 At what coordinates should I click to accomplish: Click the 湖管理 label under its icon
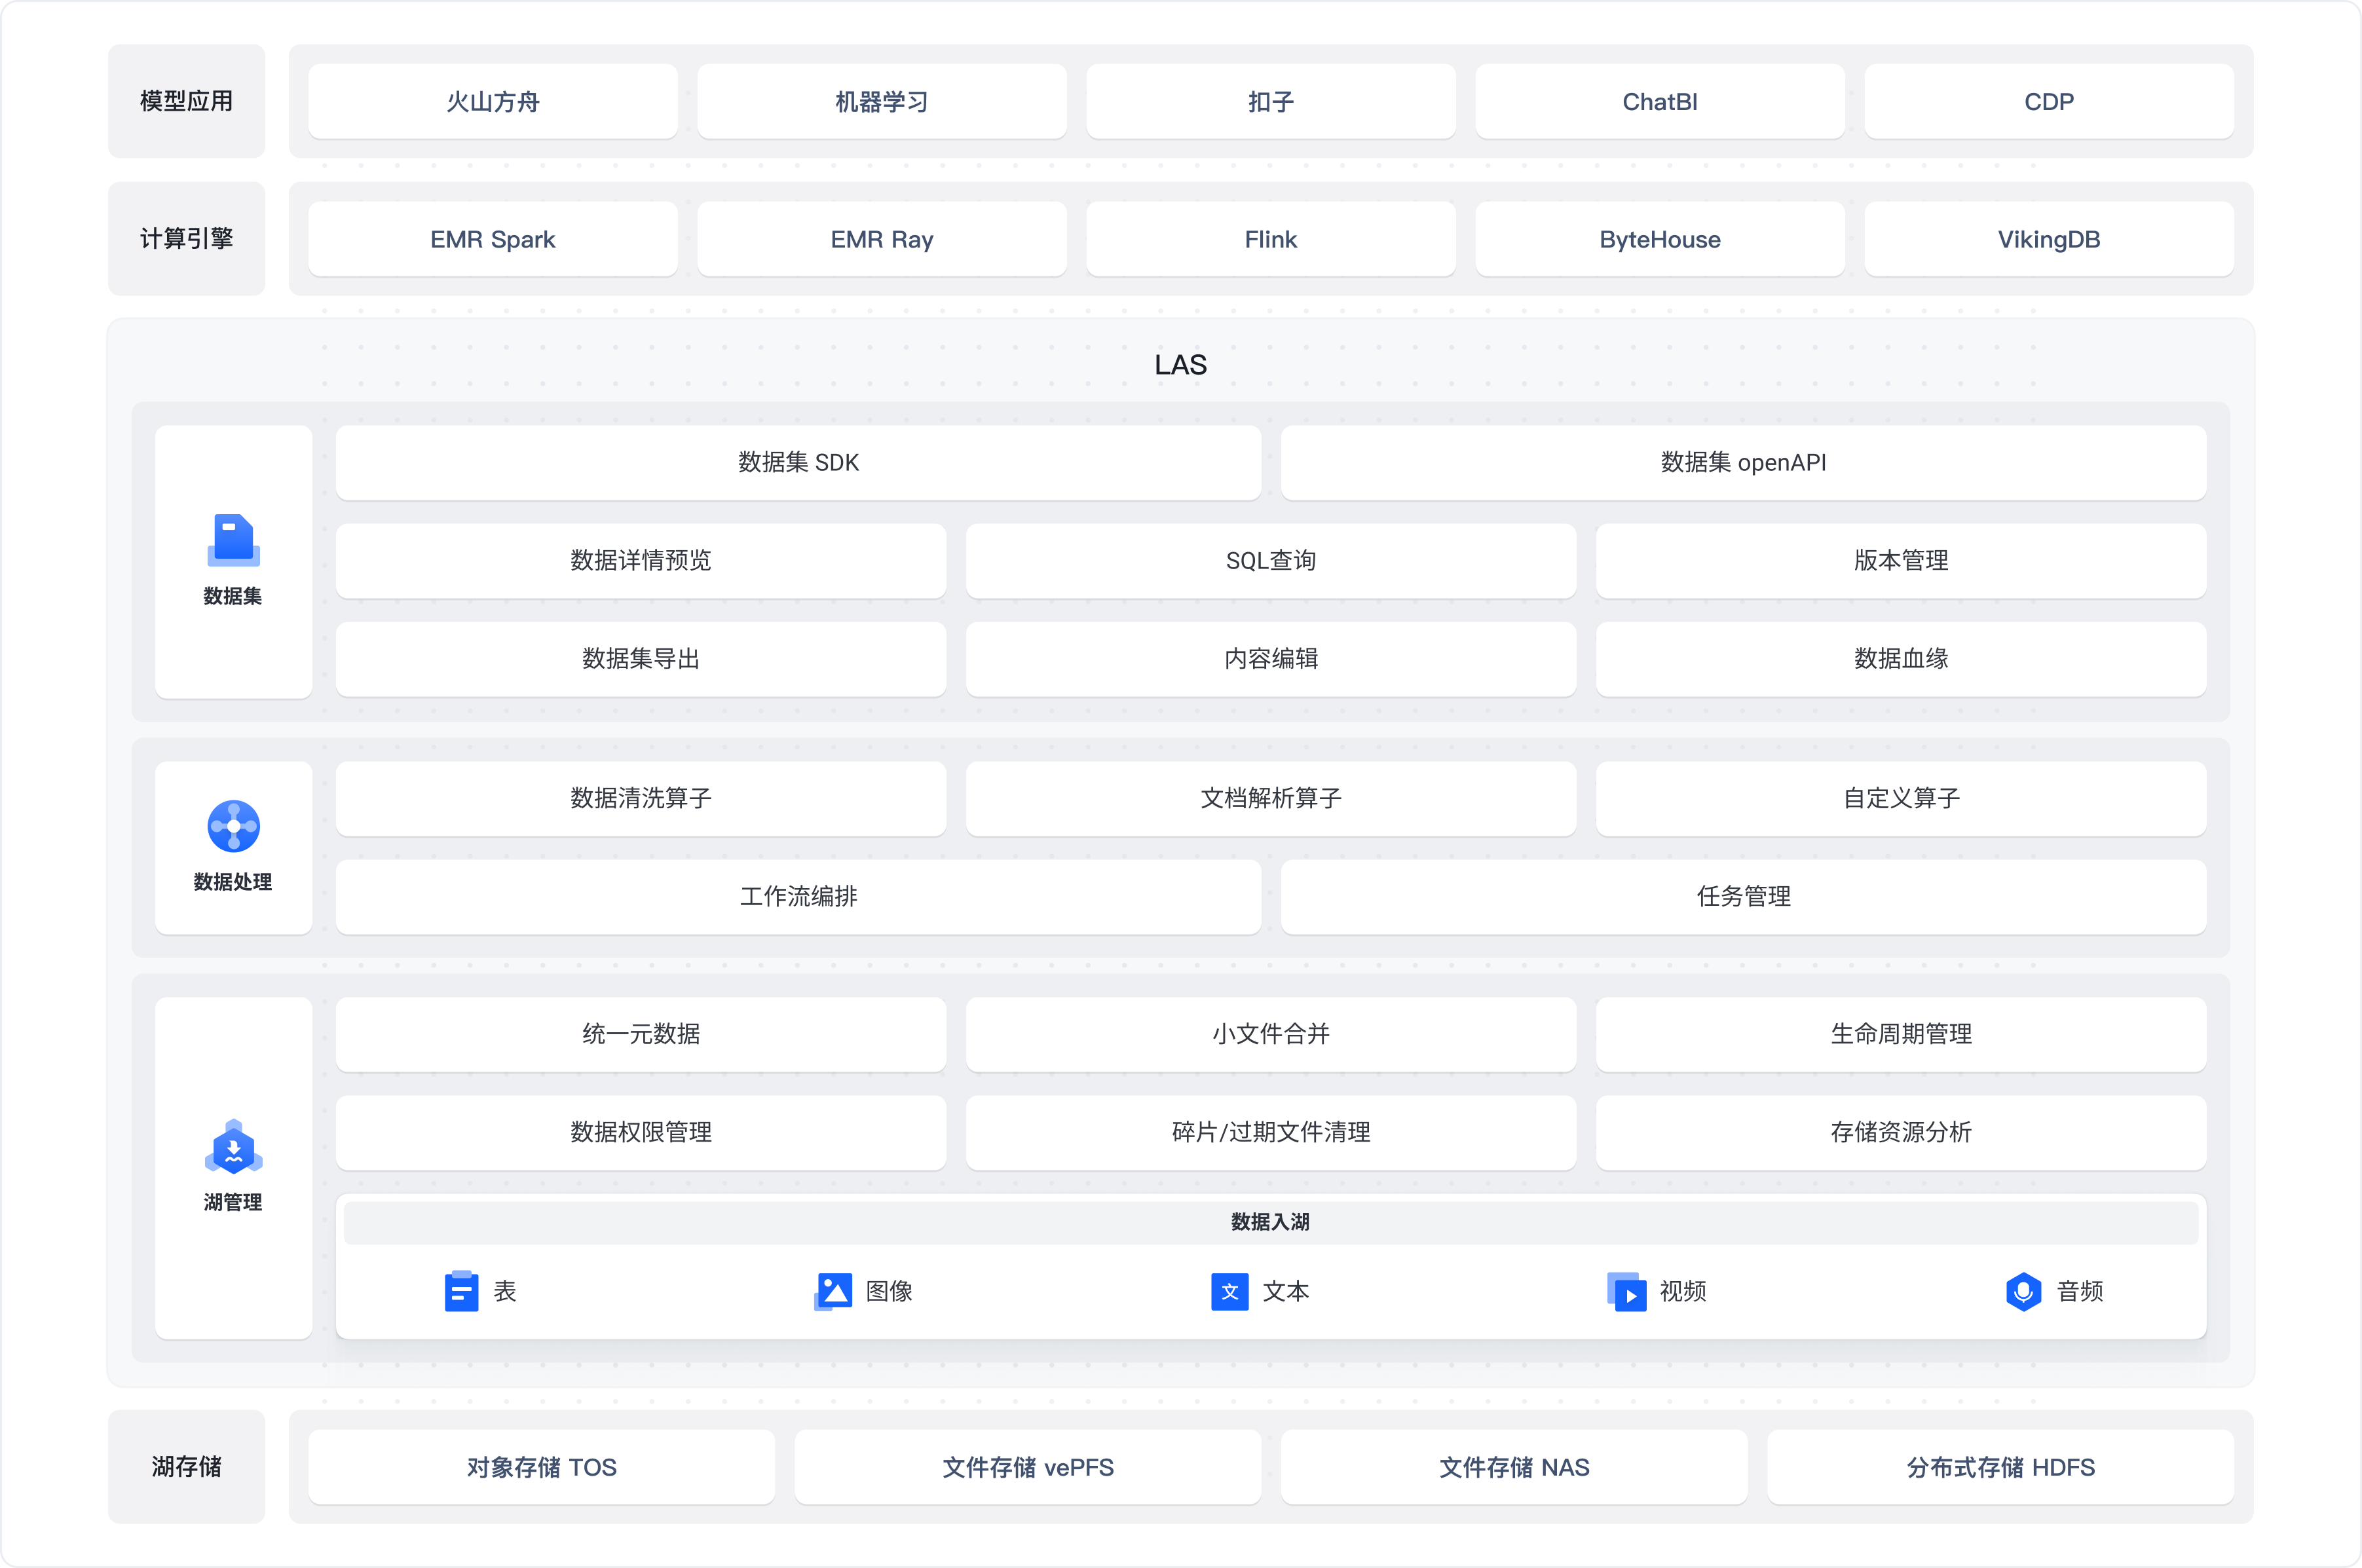coord(233,1202)
